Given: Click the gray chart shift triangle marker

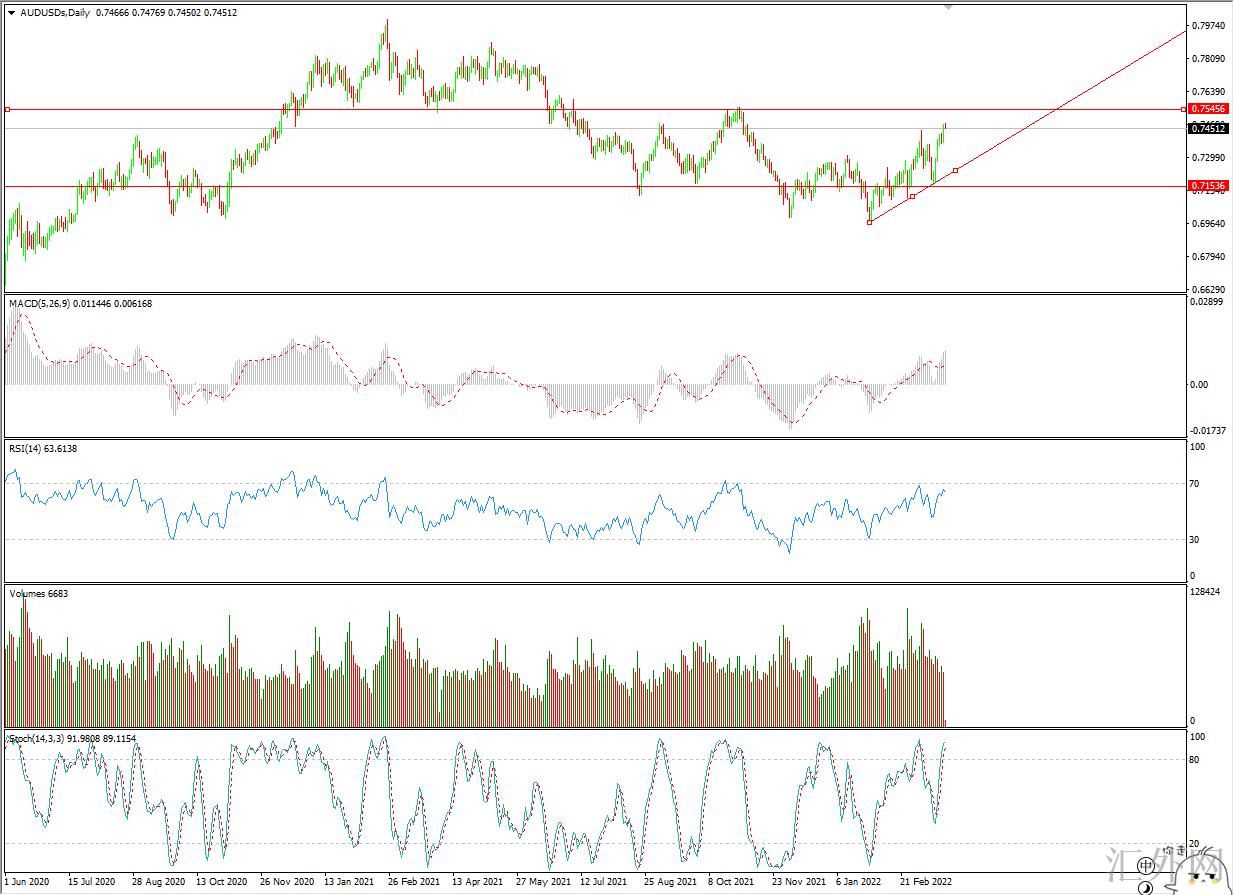Looking at the screenshot, I should [x=948, y=7].
